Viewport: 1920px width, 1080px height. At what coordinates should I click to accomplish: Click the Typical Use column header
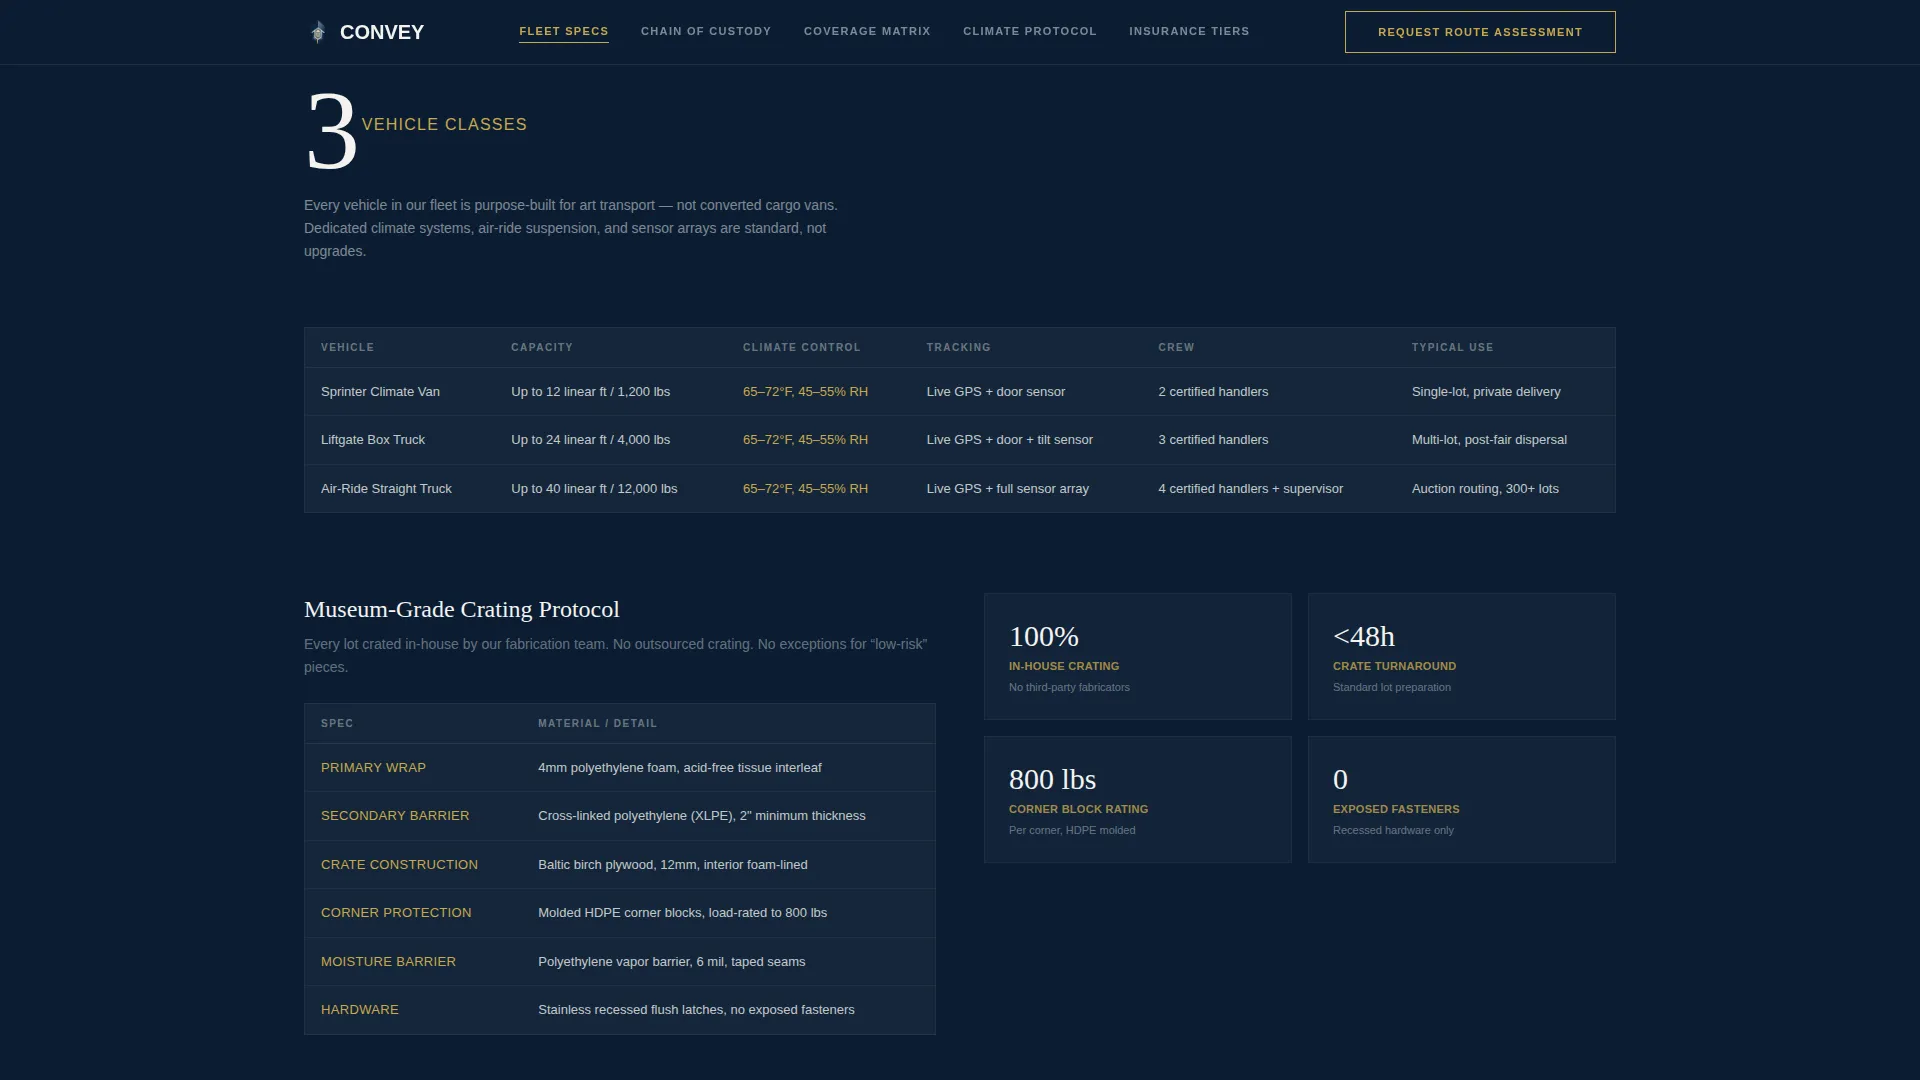point(1452,347)
